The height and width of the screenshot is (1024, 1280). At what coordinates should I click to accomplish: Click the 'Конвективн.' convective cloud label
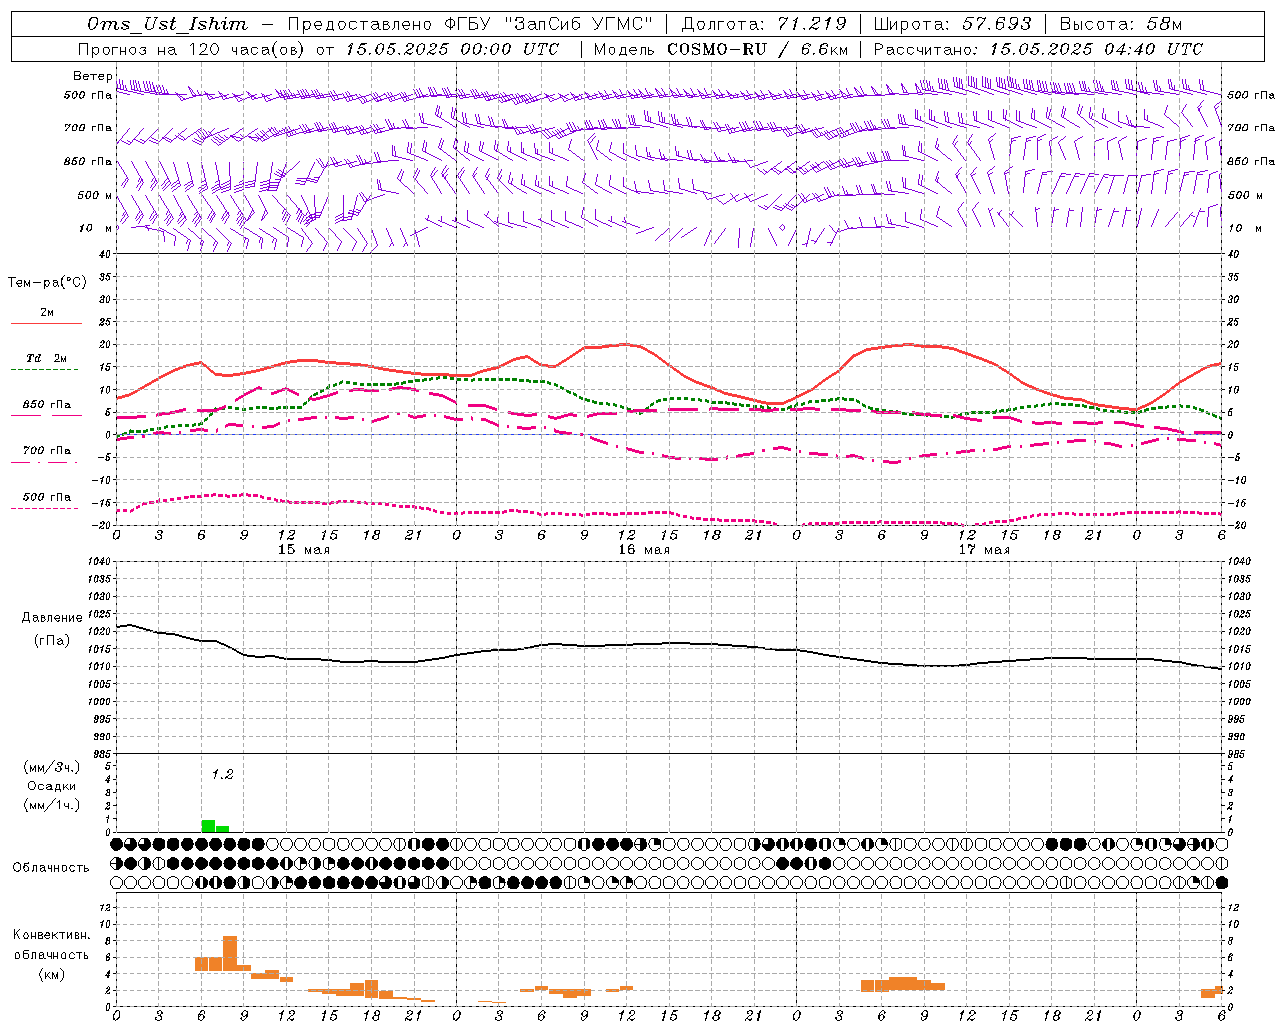coord(51,935)
